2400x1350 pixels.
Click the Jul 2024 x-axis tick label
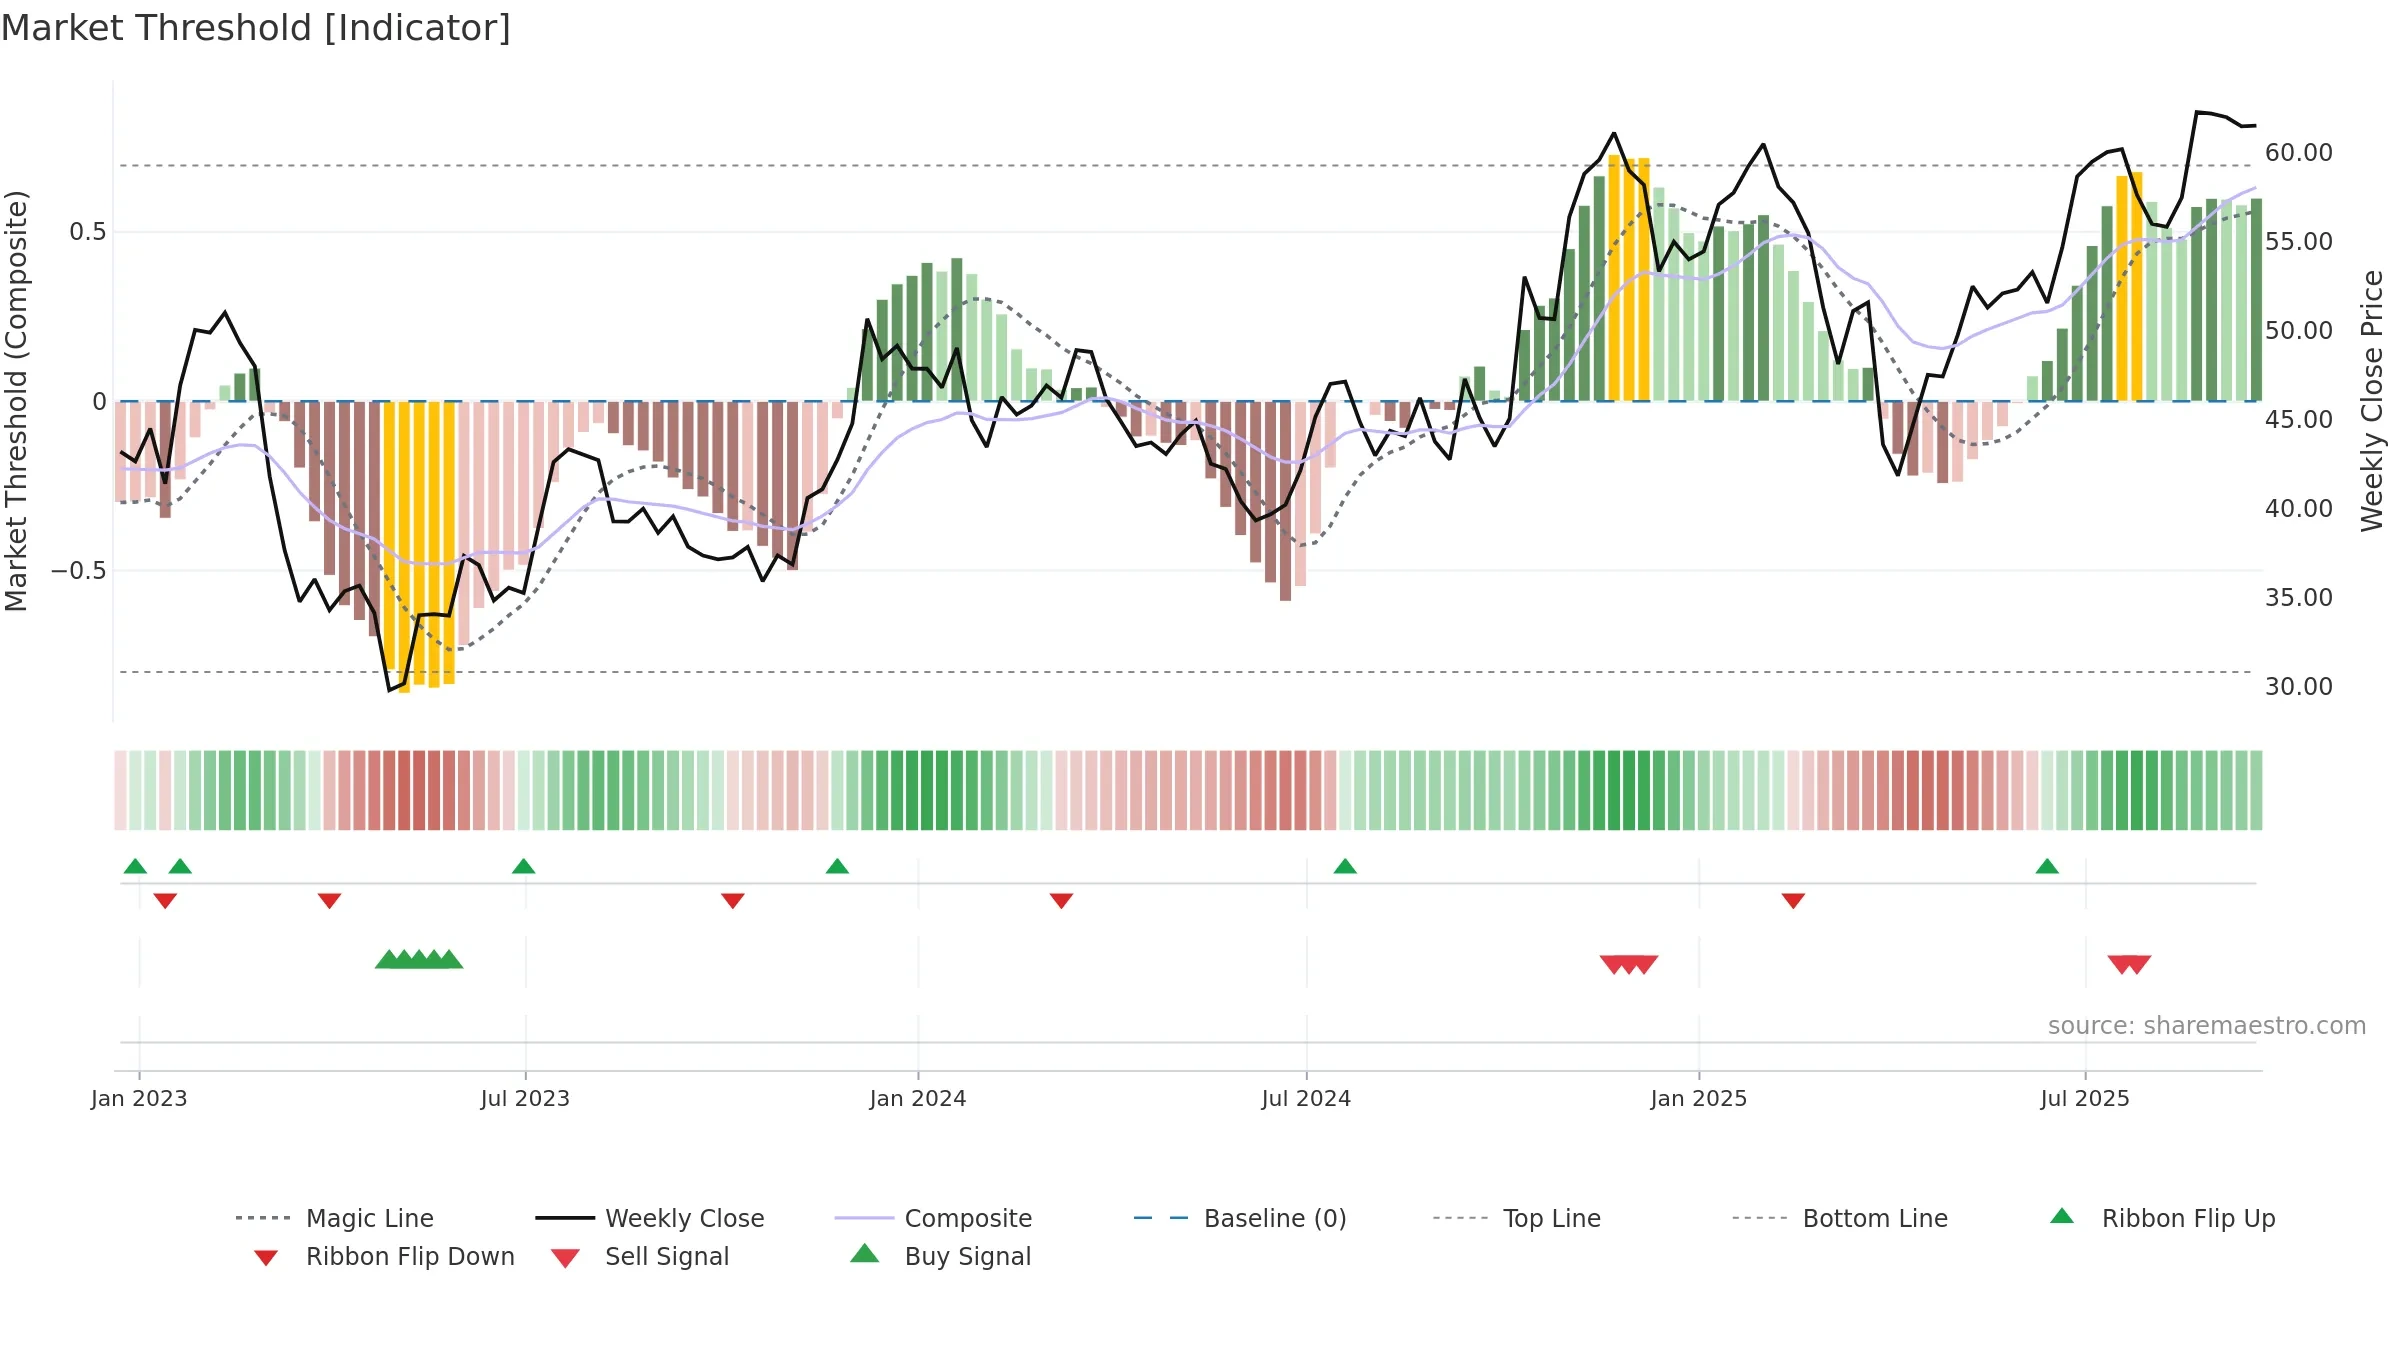[1306, 1099]
